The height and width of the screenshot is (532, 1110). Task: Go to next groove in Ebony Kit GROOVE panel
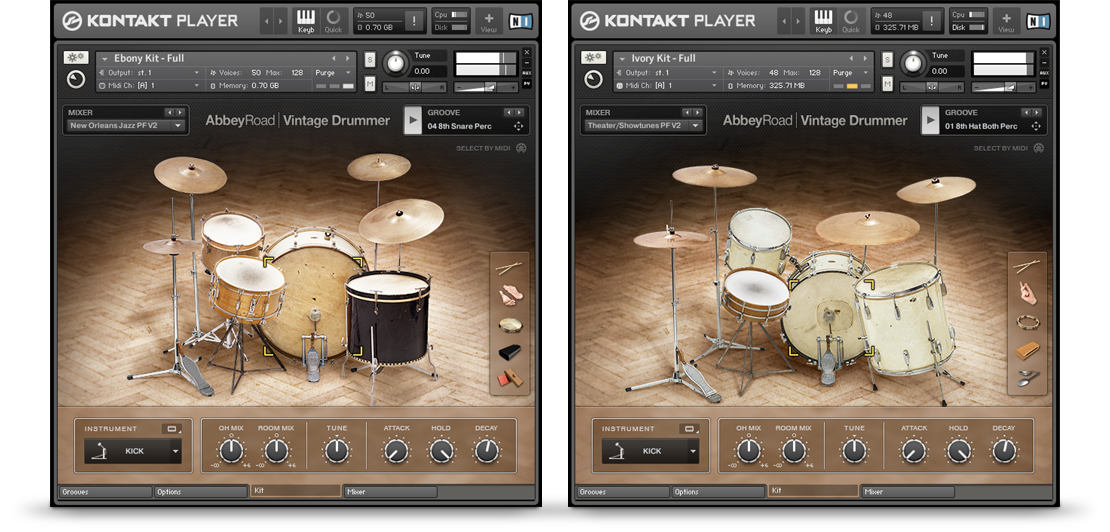click(x=520, y=112)
